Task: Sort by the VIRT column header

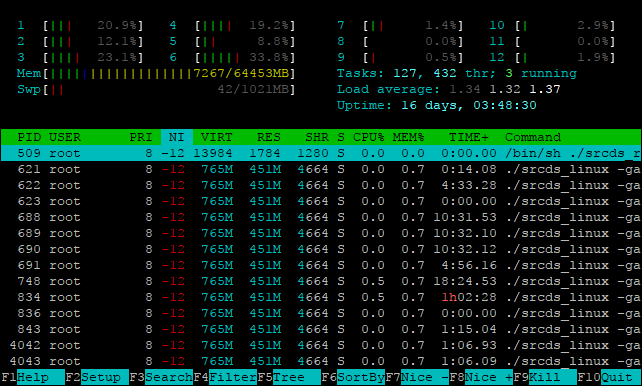Action: pyautogui.click(x=217, y=137)
